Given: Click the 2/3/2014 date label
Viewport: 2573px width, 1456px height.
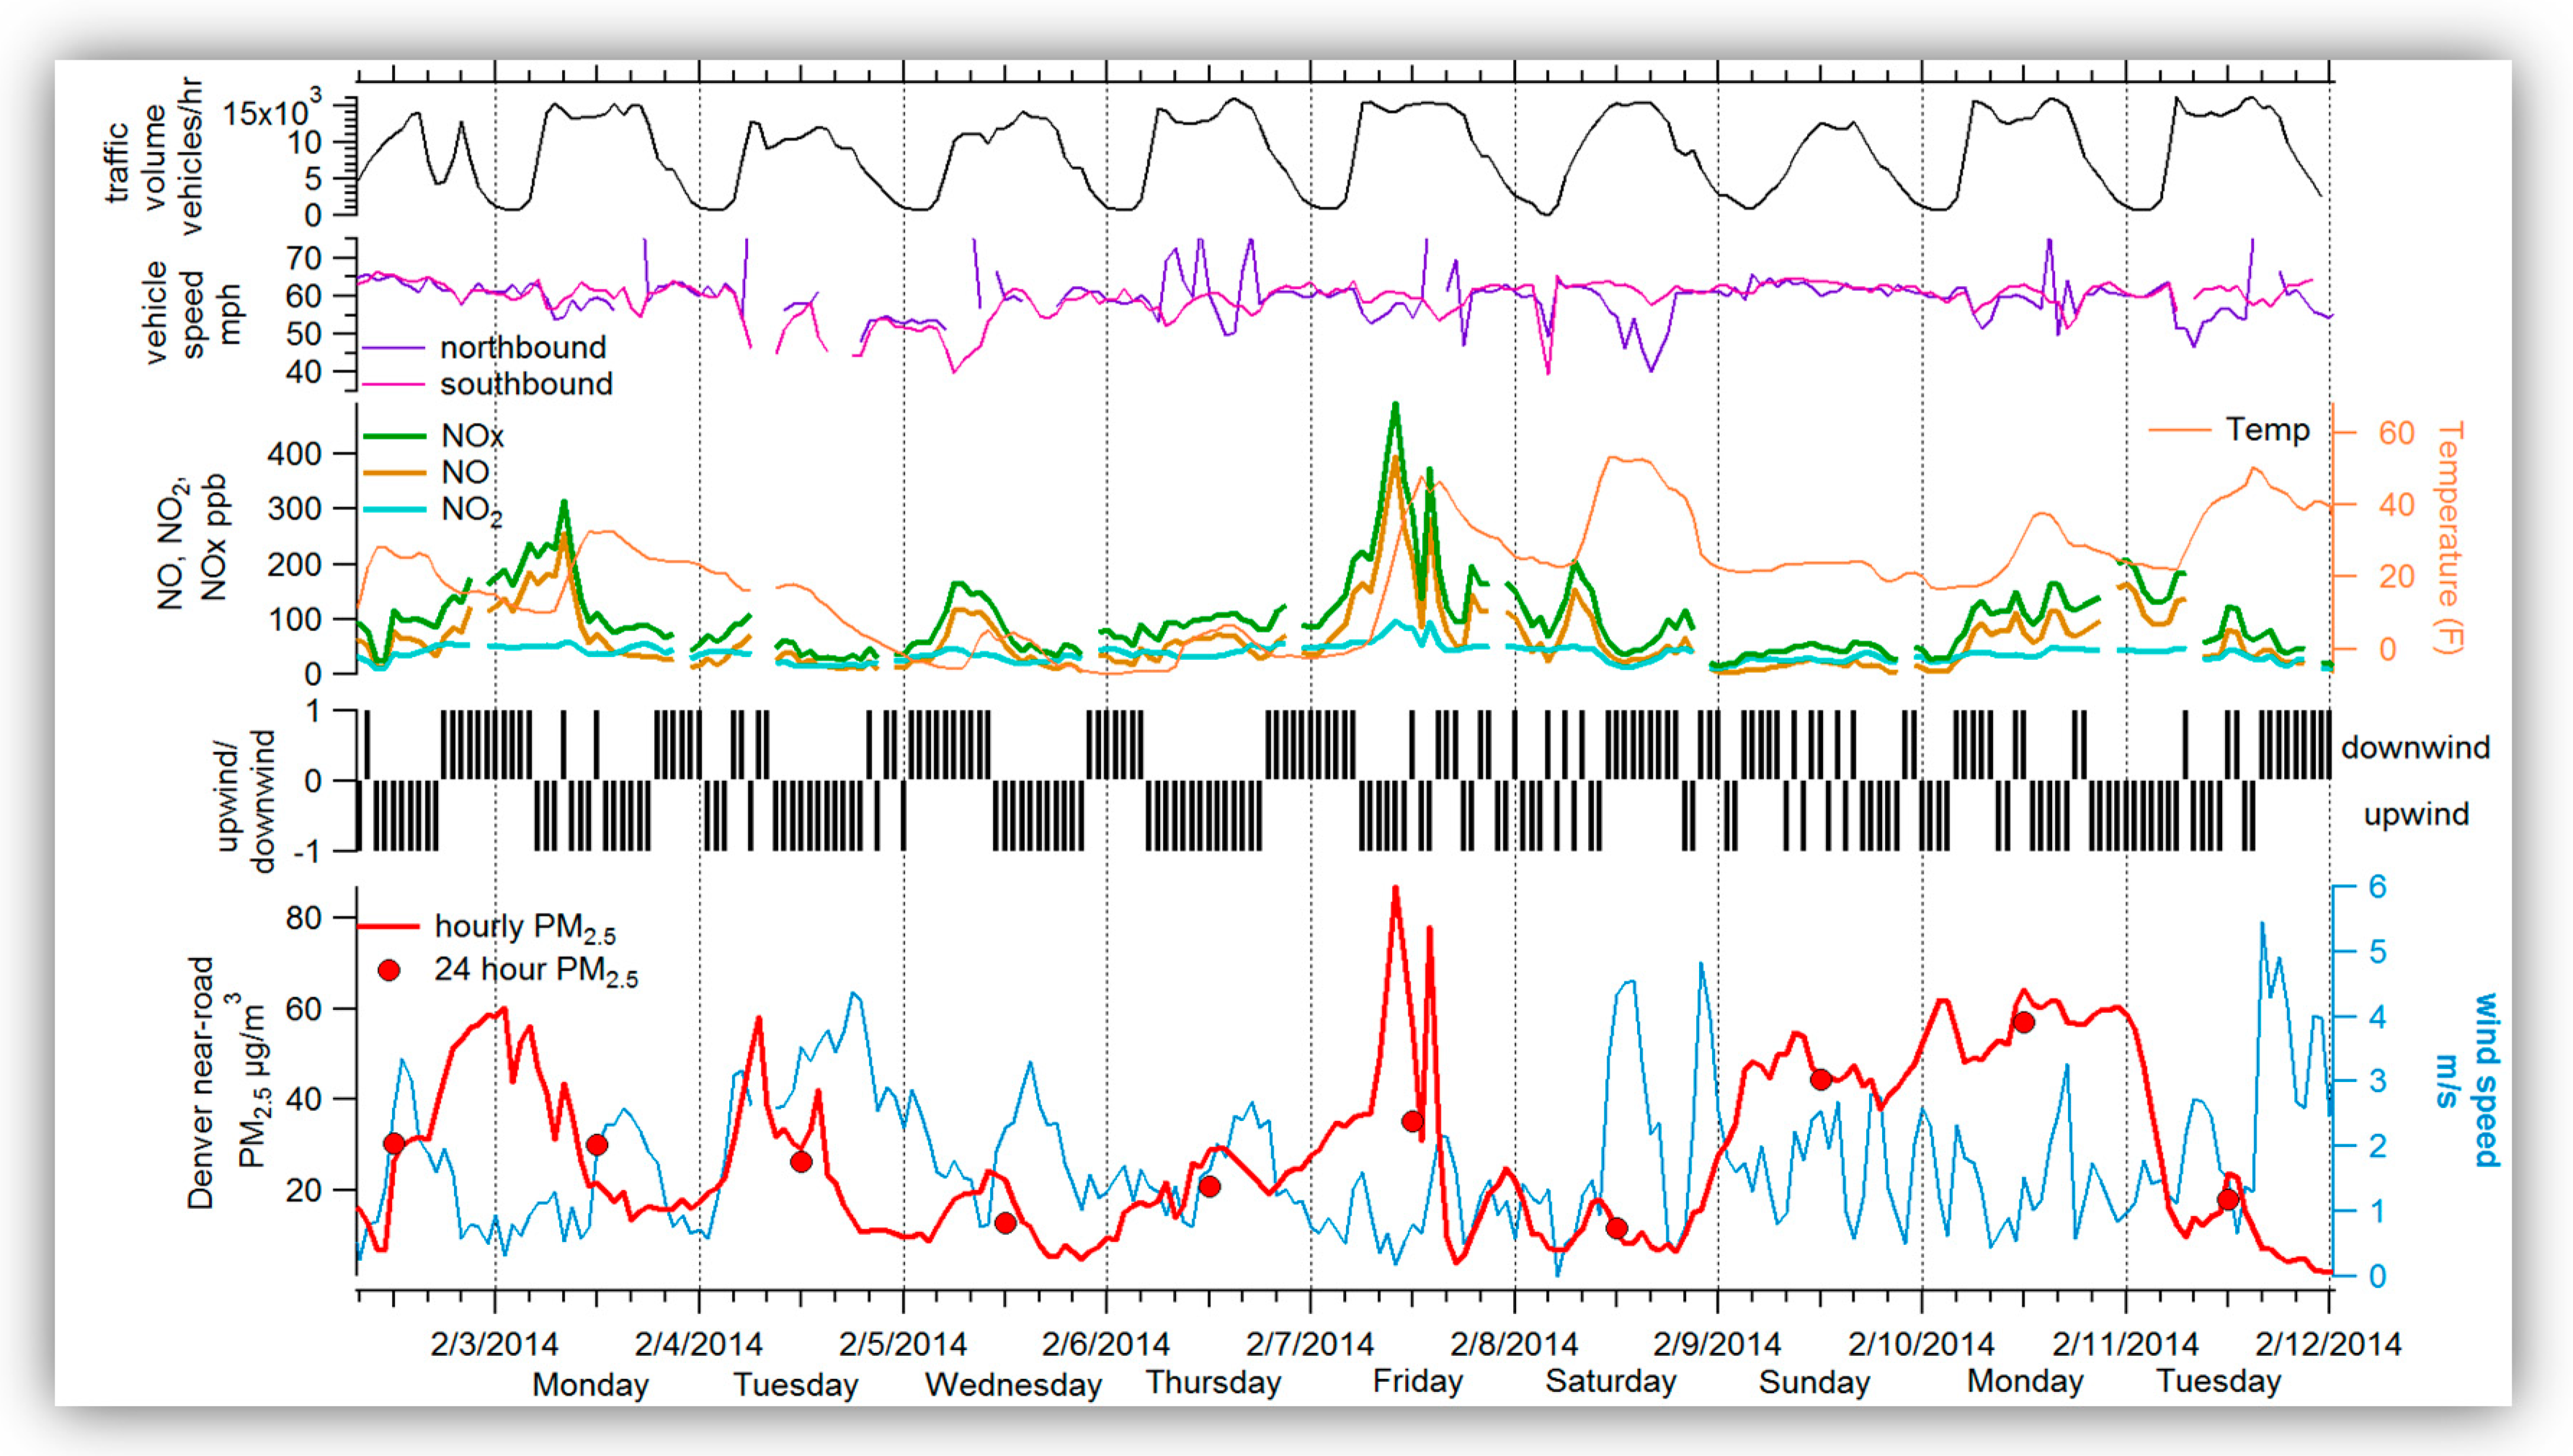Looking at the screenshot, I should [494, 1343].
